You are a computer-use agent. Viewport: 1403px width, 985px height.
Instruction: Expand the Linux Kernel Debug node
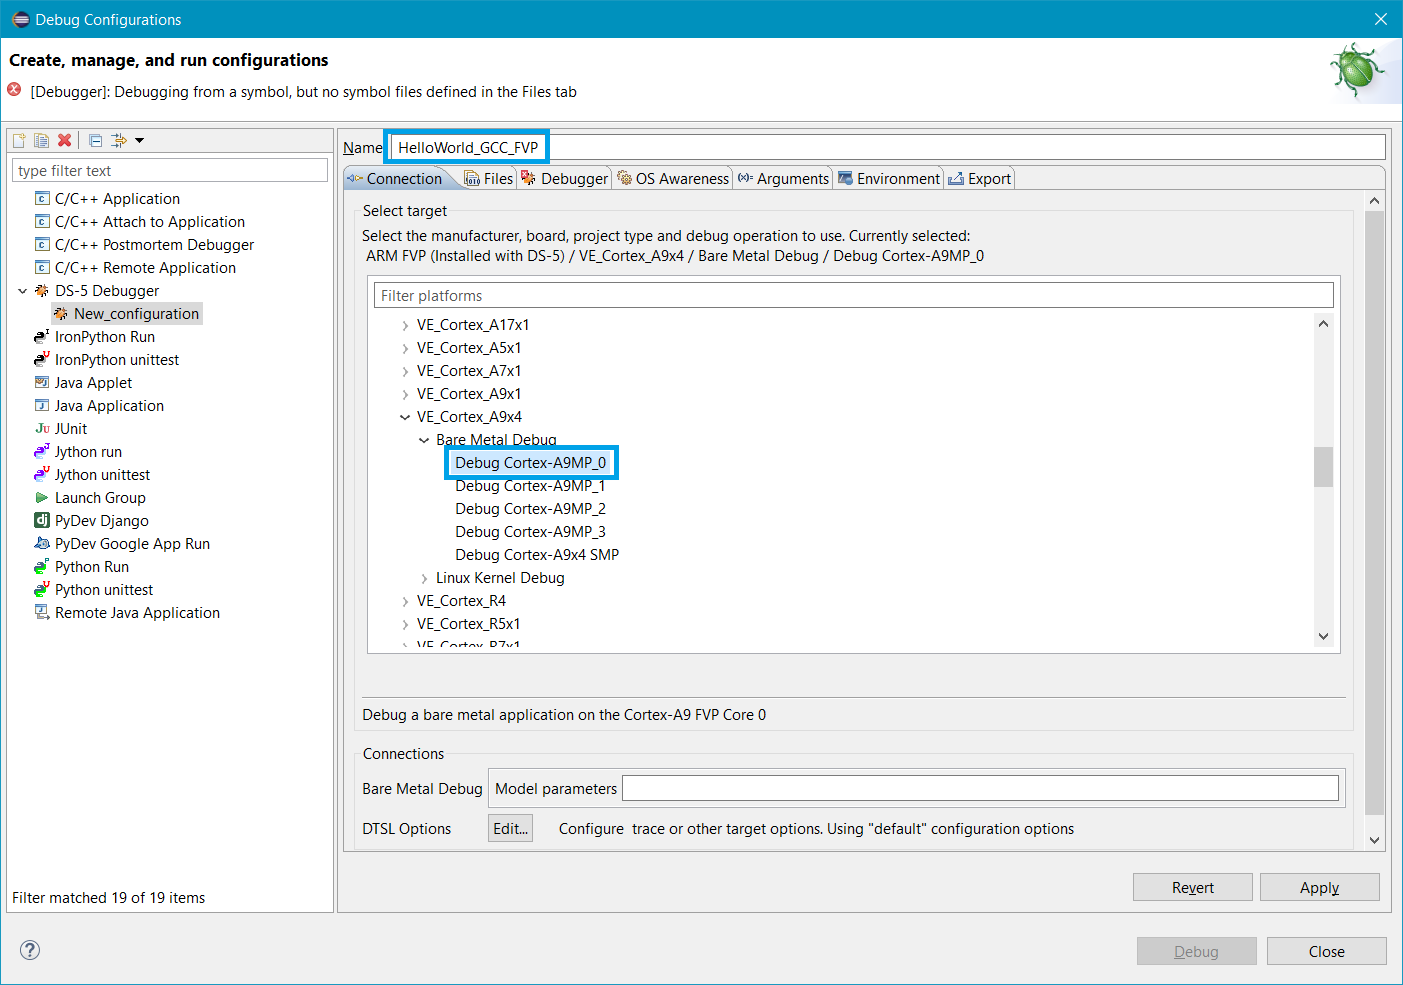424,578
